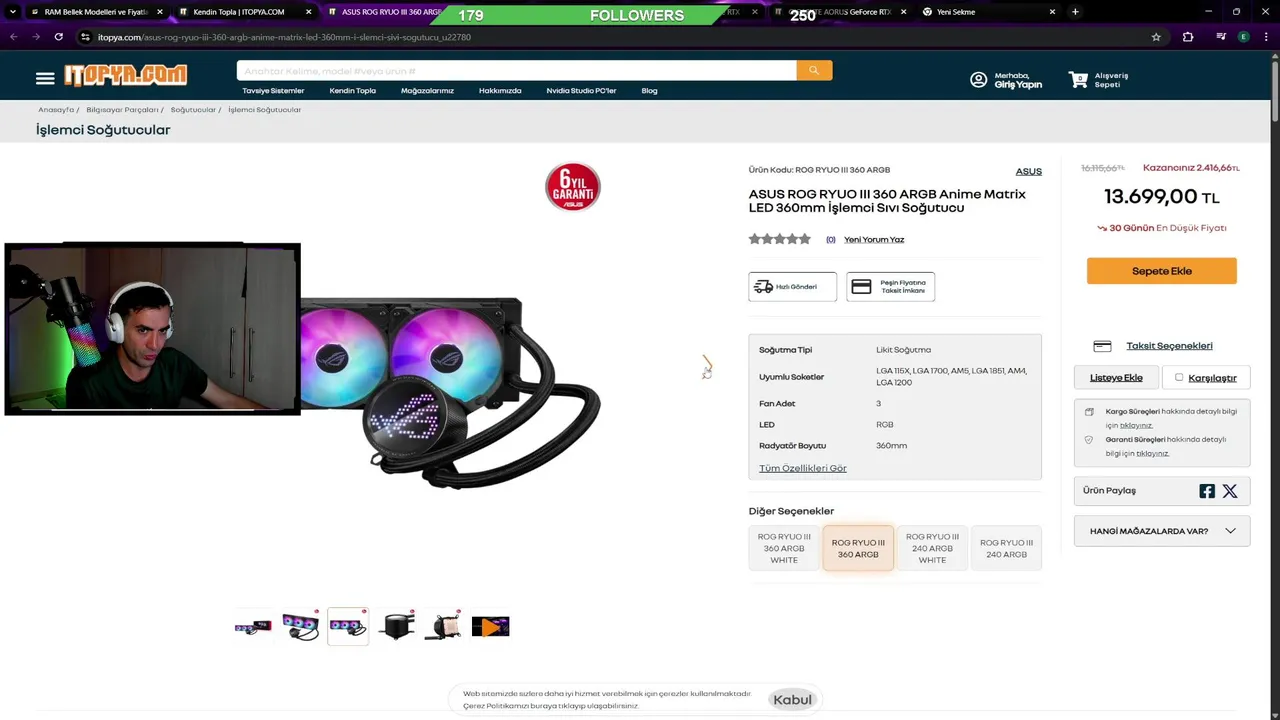Image resolution: width=1280 pixels, height=720 pixels.
Task: Click the 6 Yıl Garanti badge
Action: tap(573, 187)
